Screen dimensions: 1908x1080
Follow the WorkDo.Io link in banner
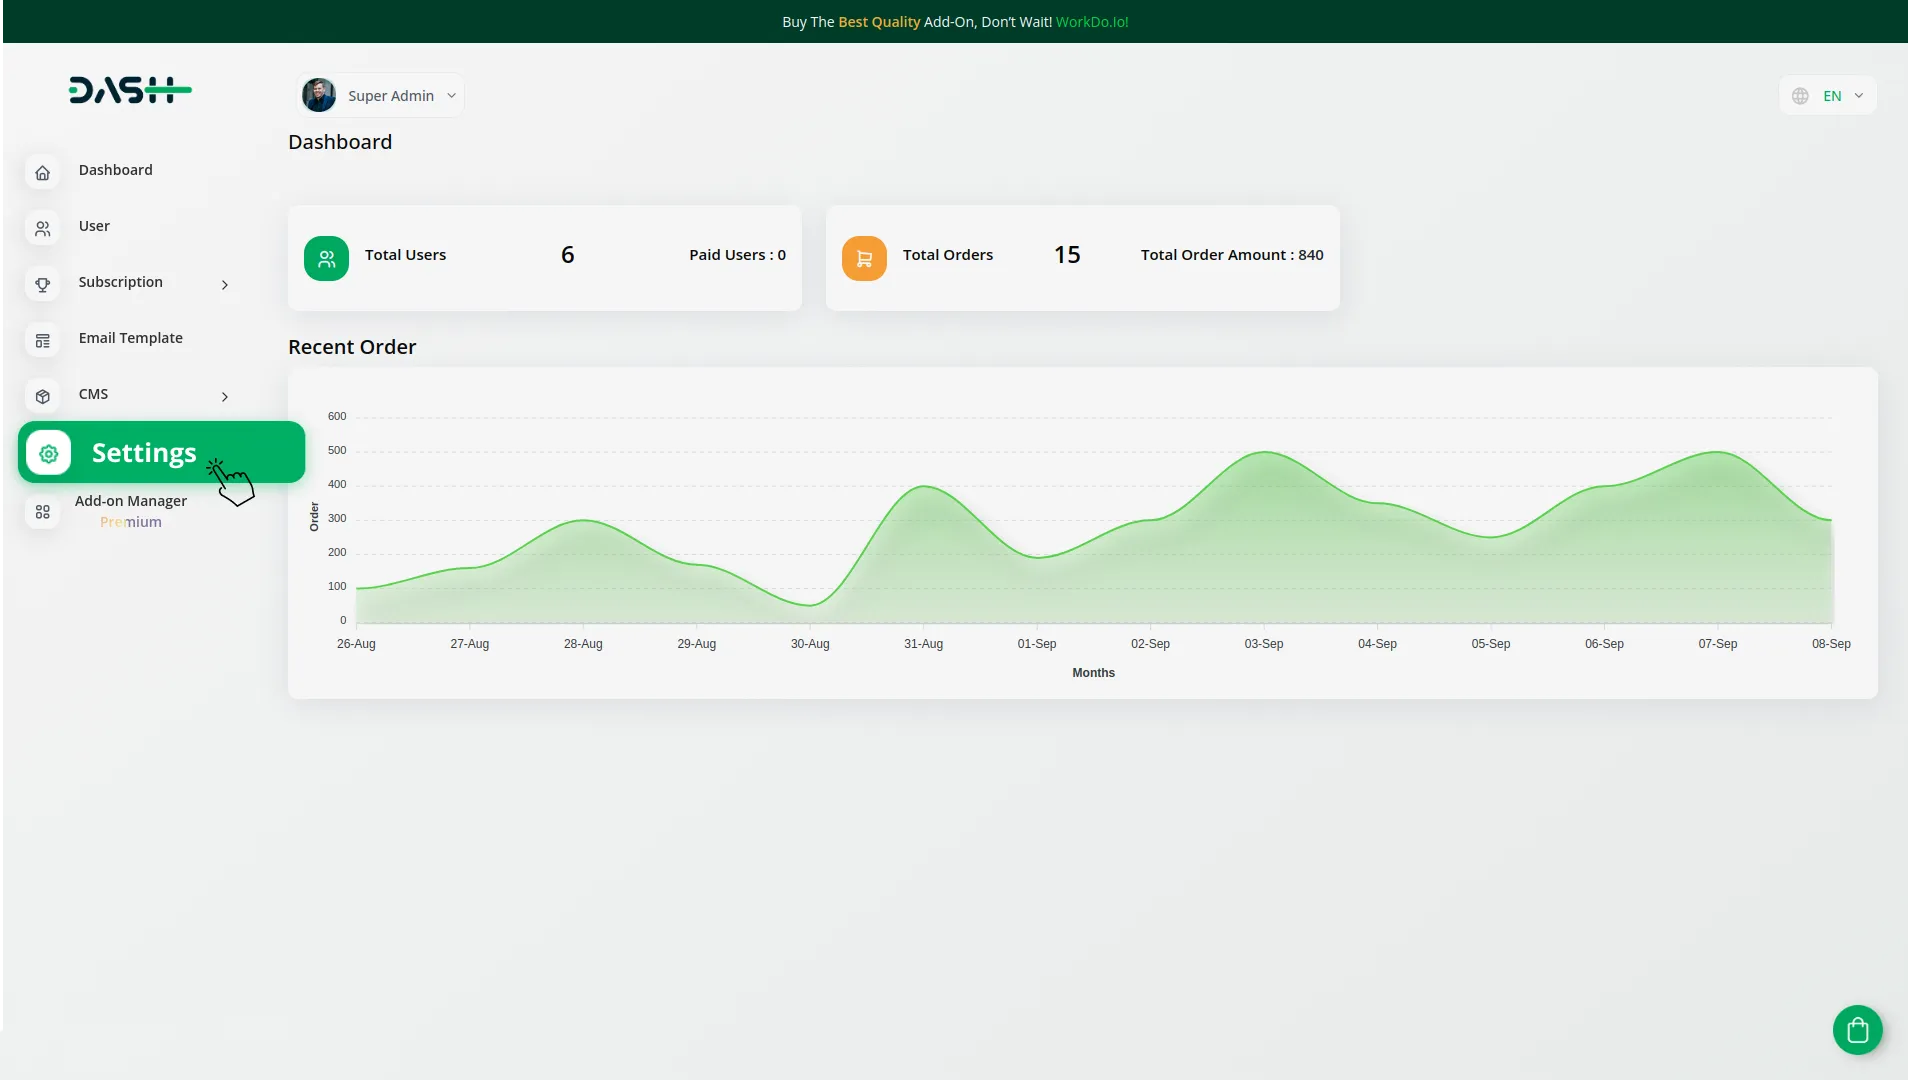1092,22
